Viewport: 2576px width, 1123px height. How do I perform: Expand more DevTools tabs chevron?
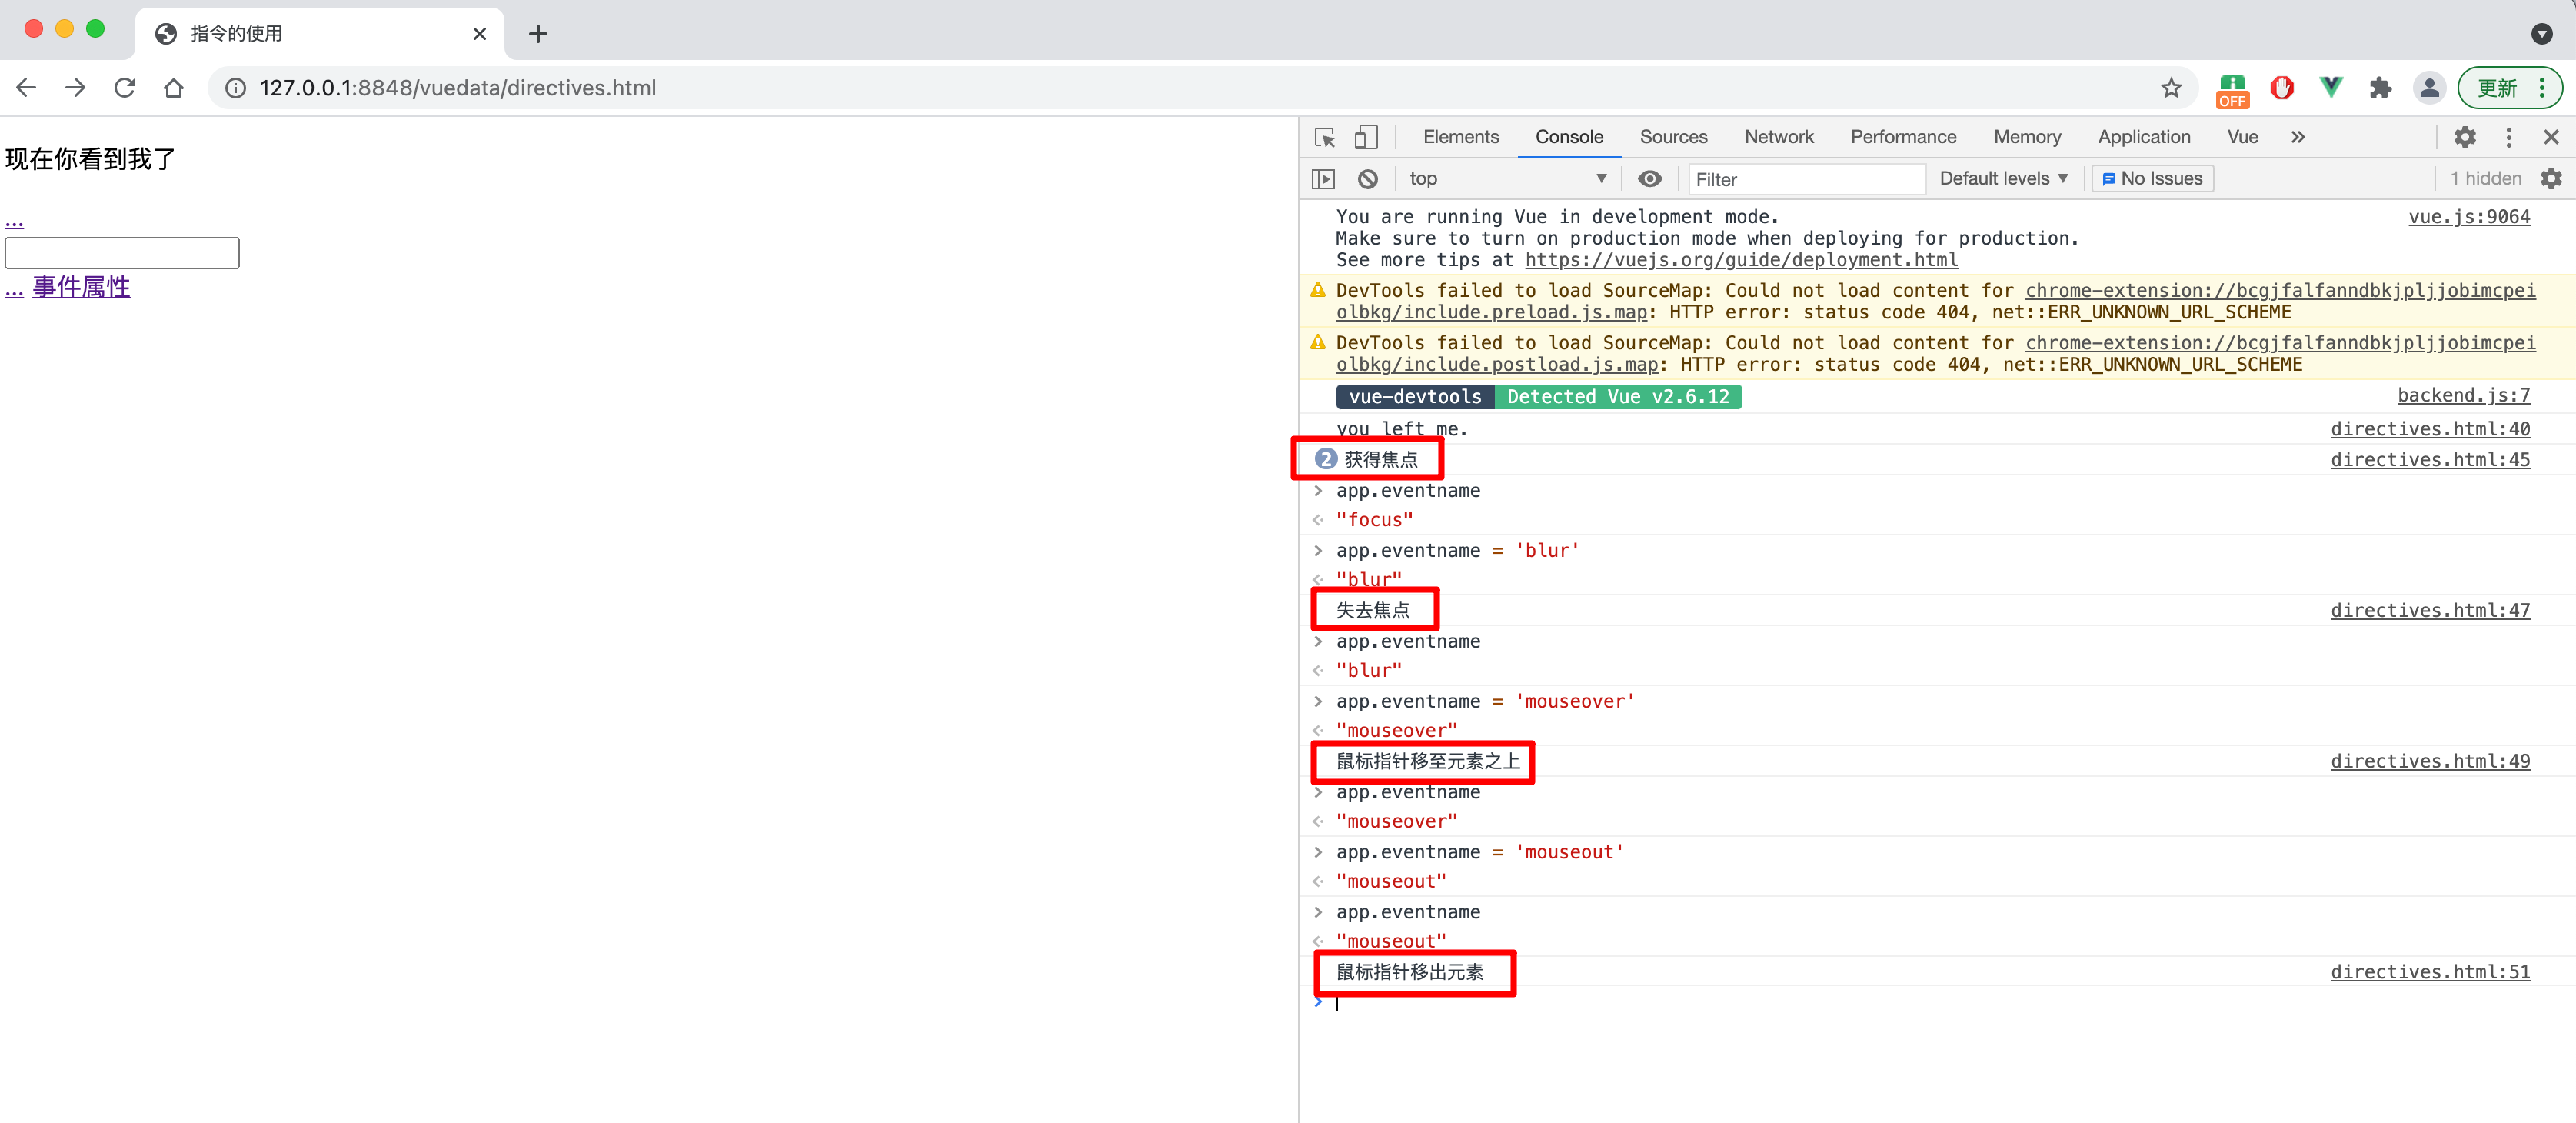[2297, 137]
